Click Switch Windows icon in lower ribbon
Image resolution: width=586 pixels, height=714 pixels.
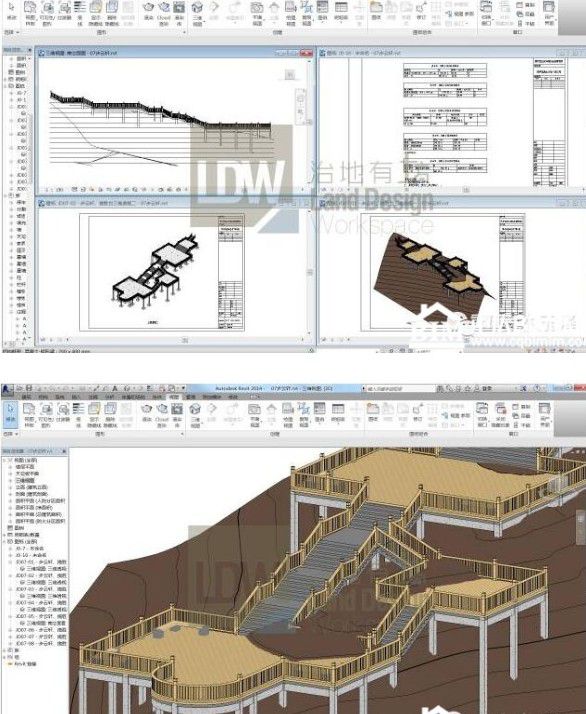tap(482, 413)
